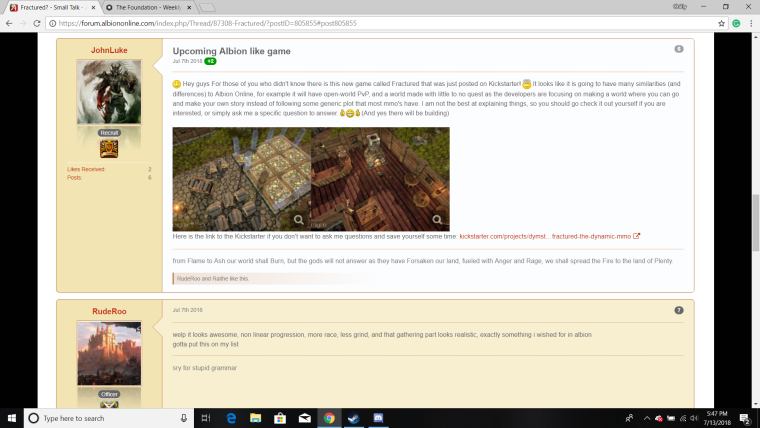View site information icon in address bar
Screen dimensions: 760x428
tap(52, 23)
